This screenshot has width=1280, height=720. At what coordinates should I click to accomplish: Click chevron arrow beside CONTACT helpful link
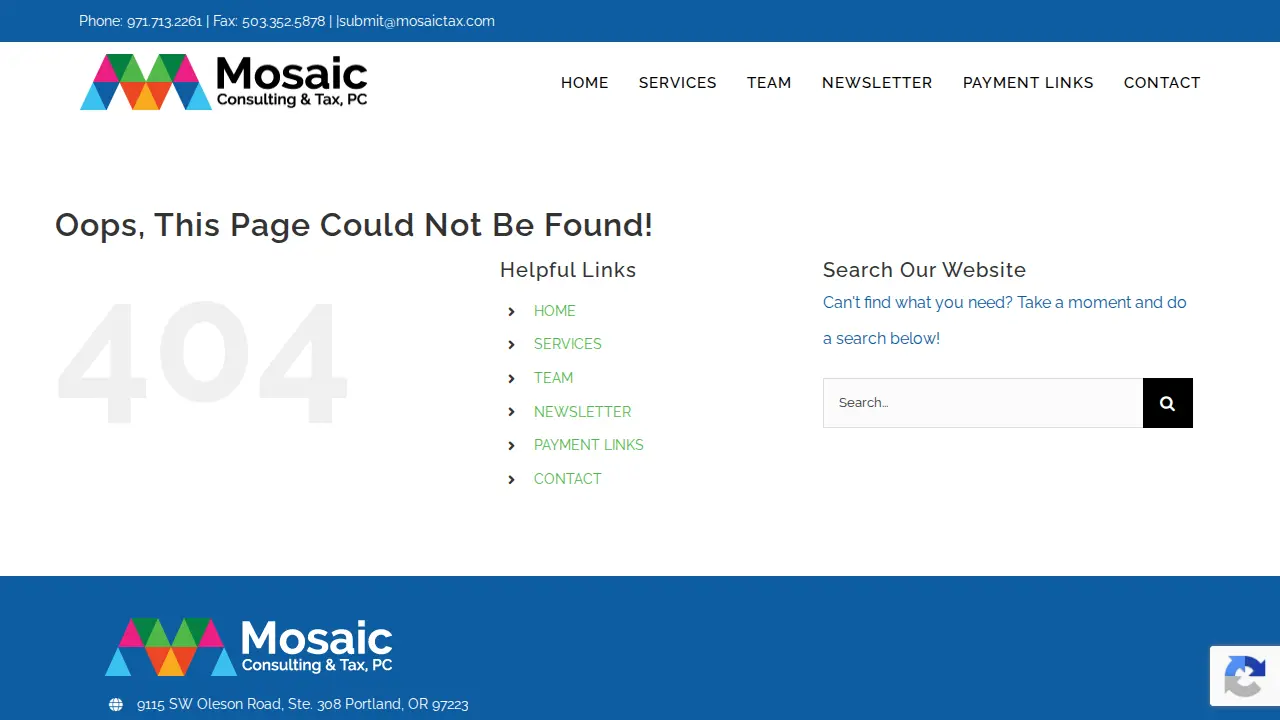click(x=511, y=479)
